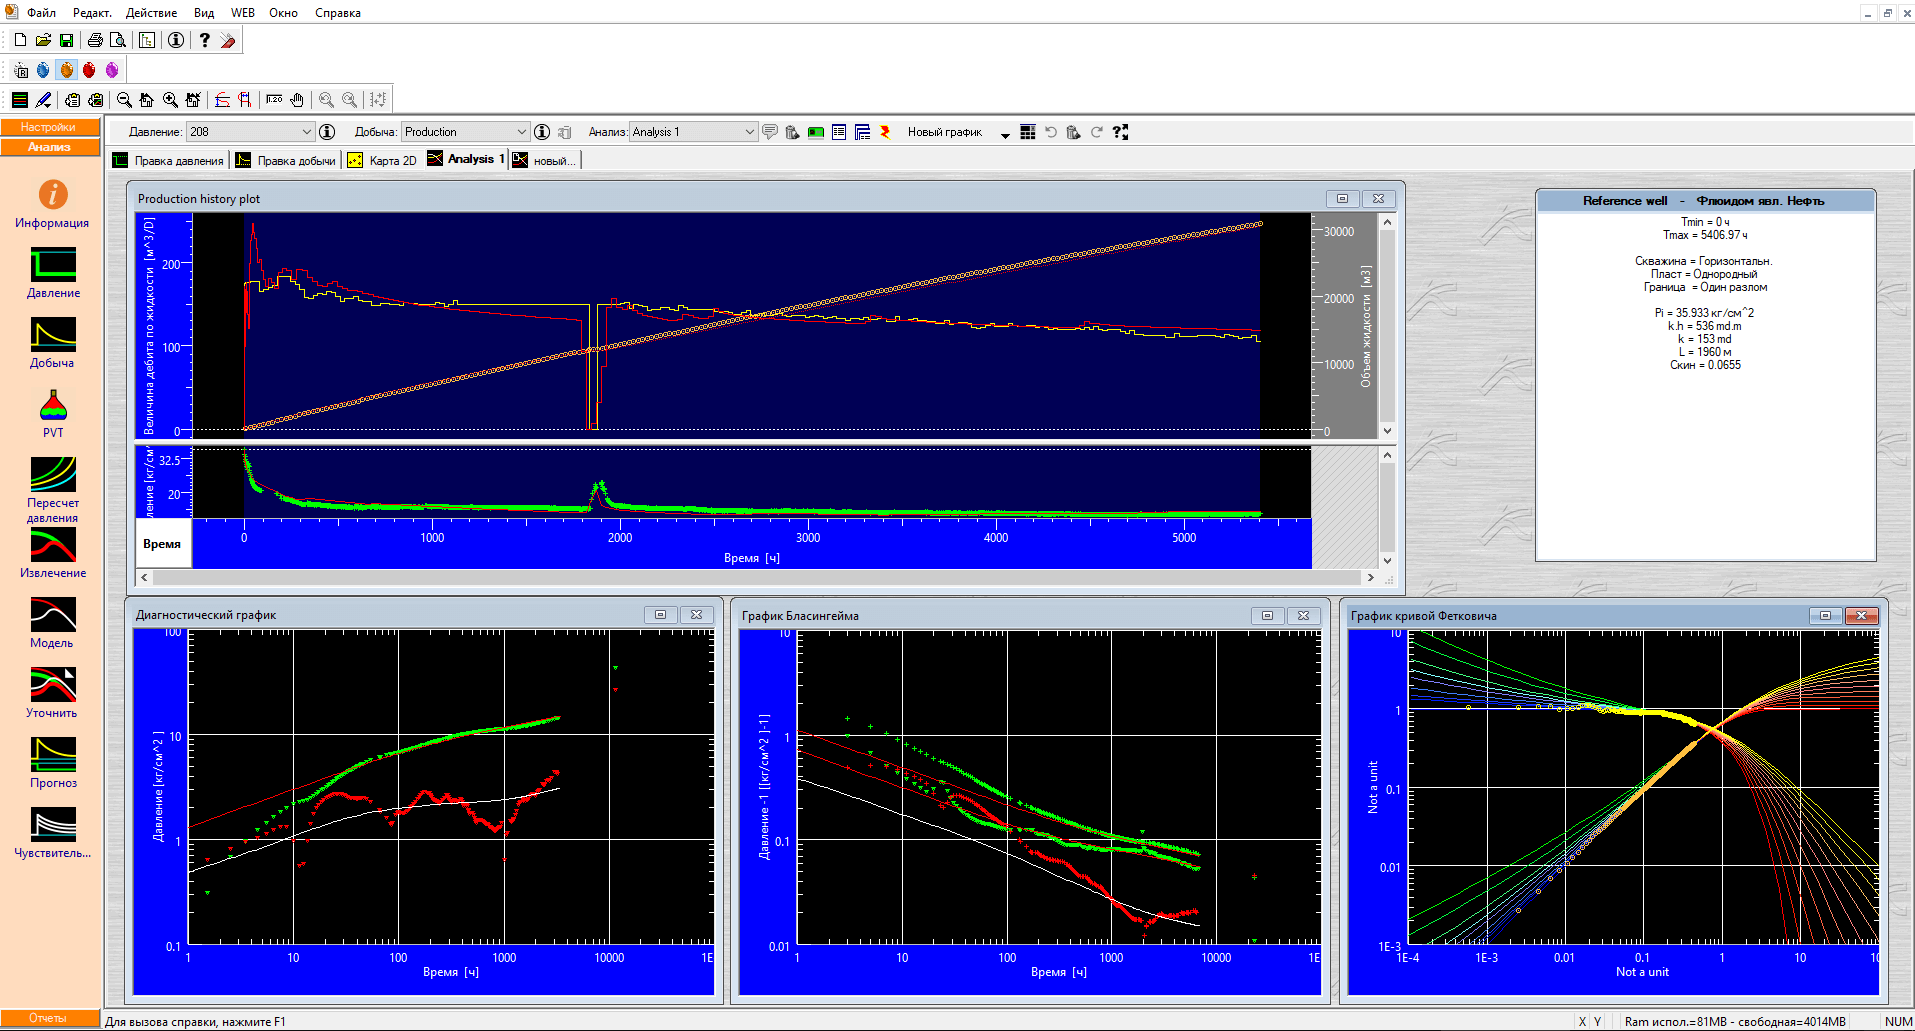Viewport: 1915px width, 1031px height.
Task: Open Давление in left sidebar
Action: (53, 274)
